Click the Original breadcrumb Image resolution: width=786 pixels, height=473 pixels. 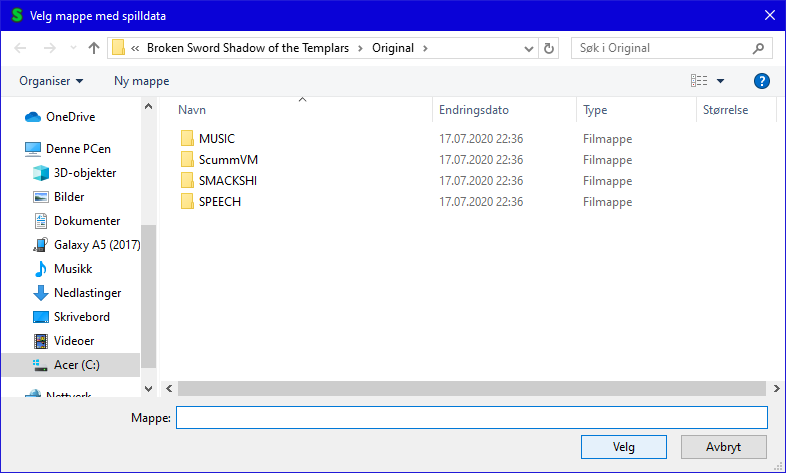(x=393, y=48)
